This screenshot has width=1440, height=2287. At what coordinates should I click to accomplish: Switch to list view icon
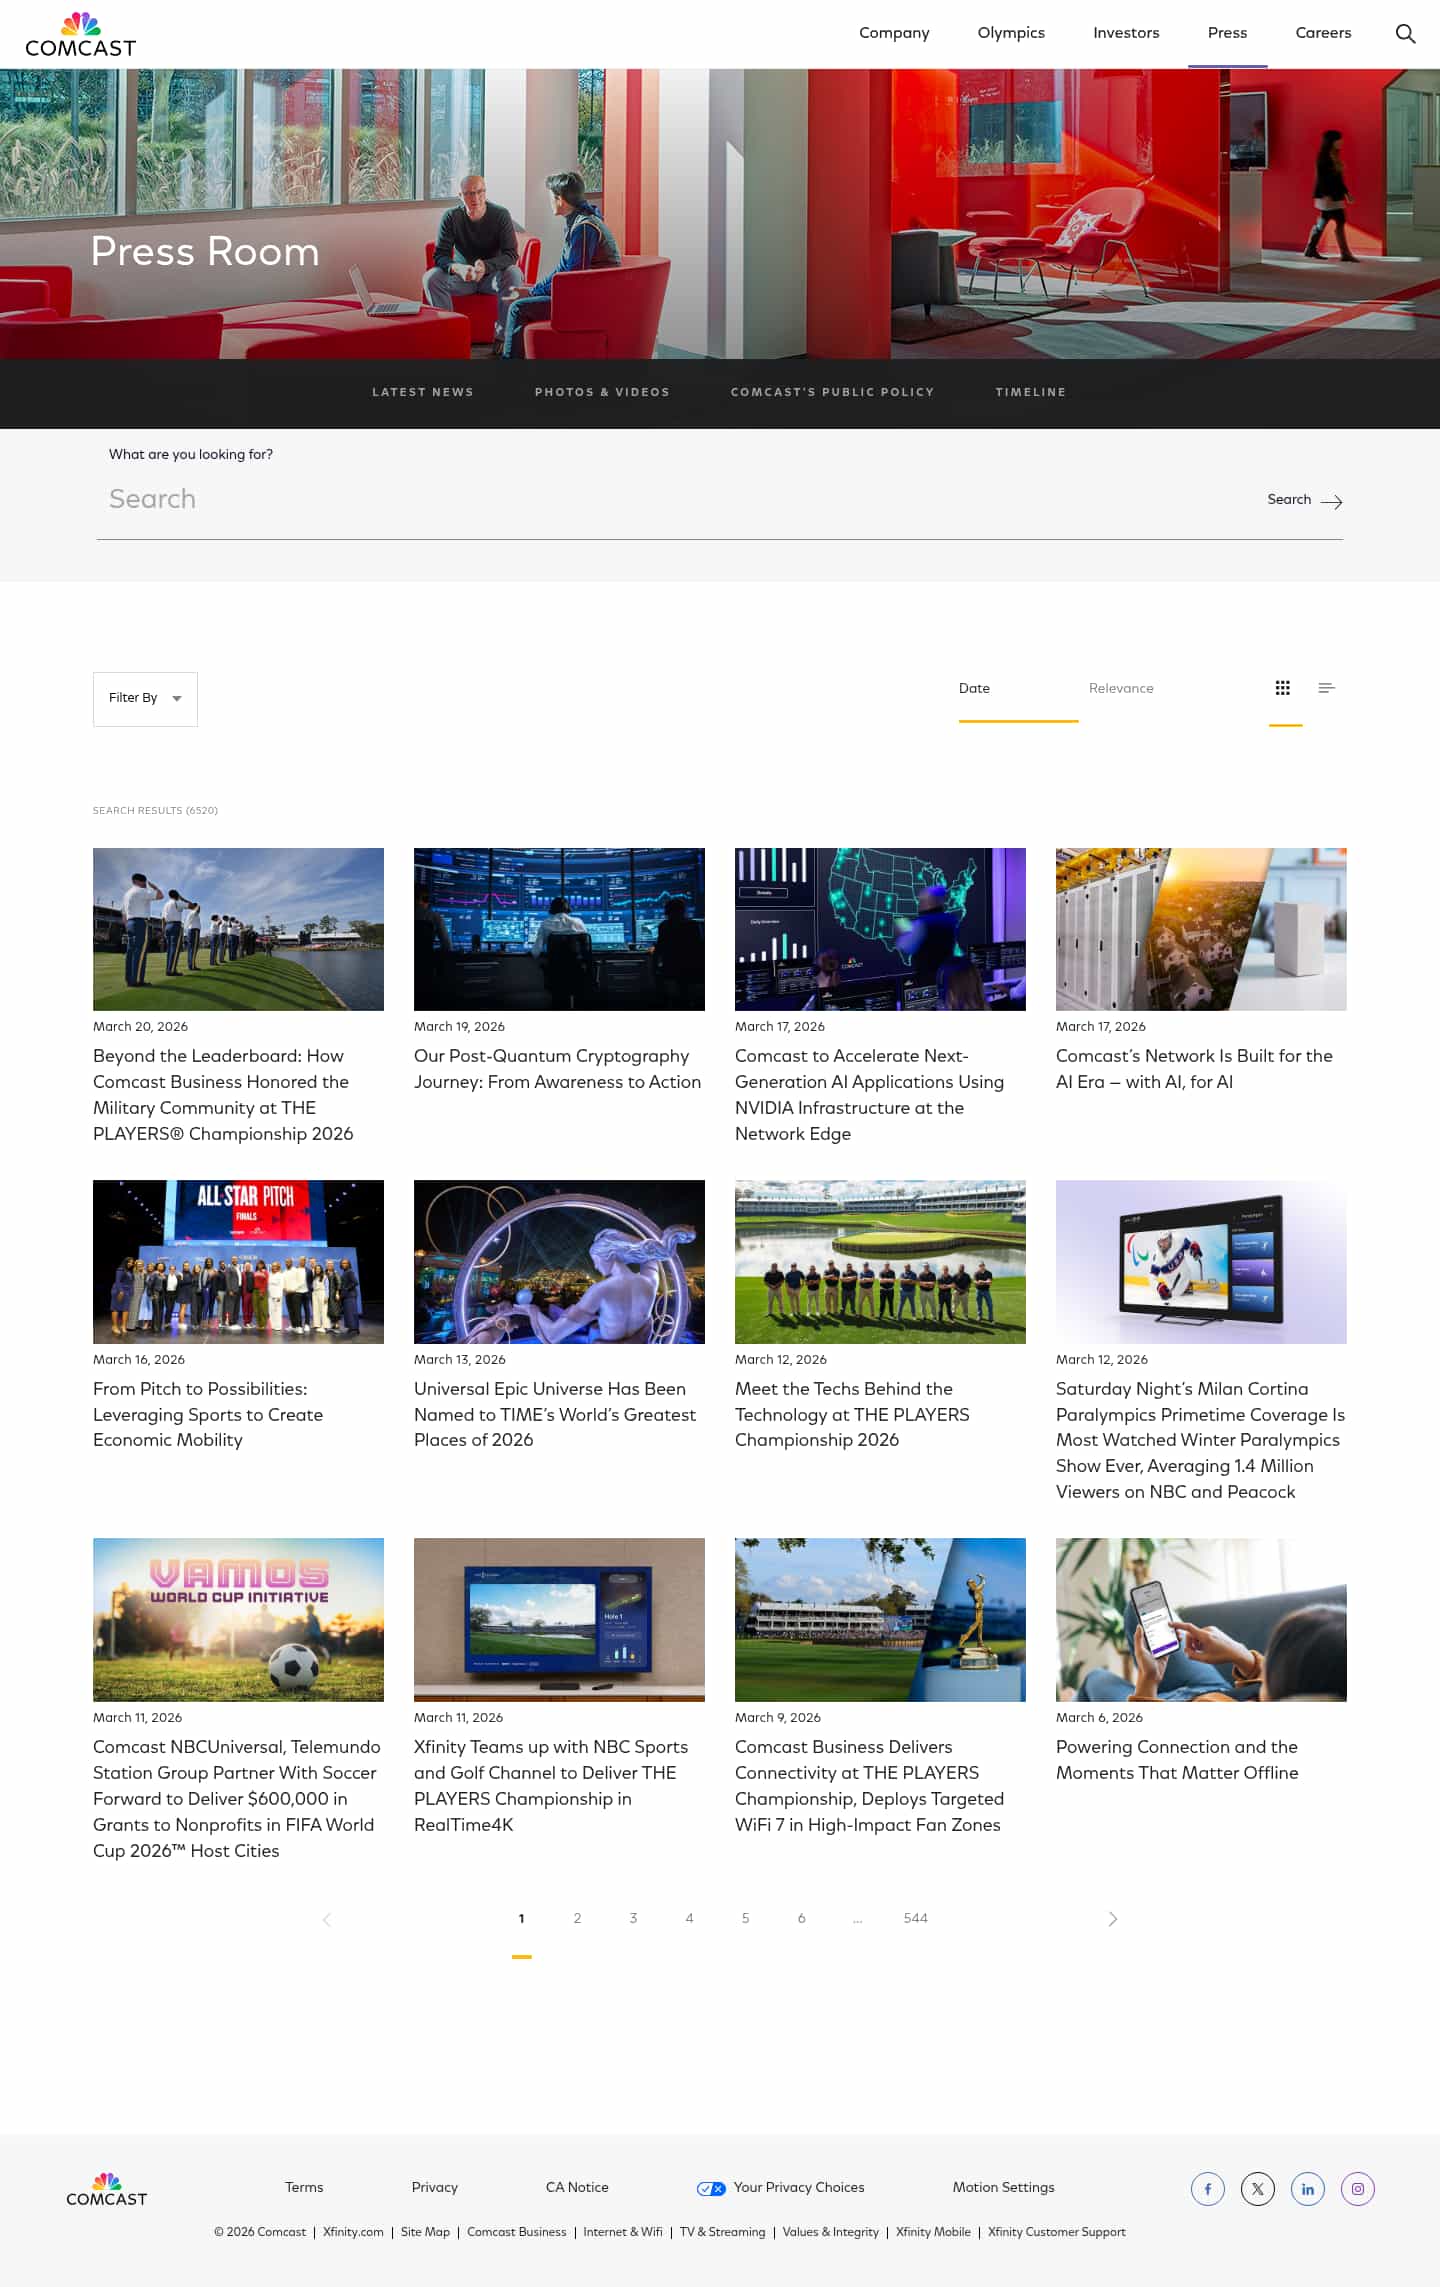coord(1327,688)
